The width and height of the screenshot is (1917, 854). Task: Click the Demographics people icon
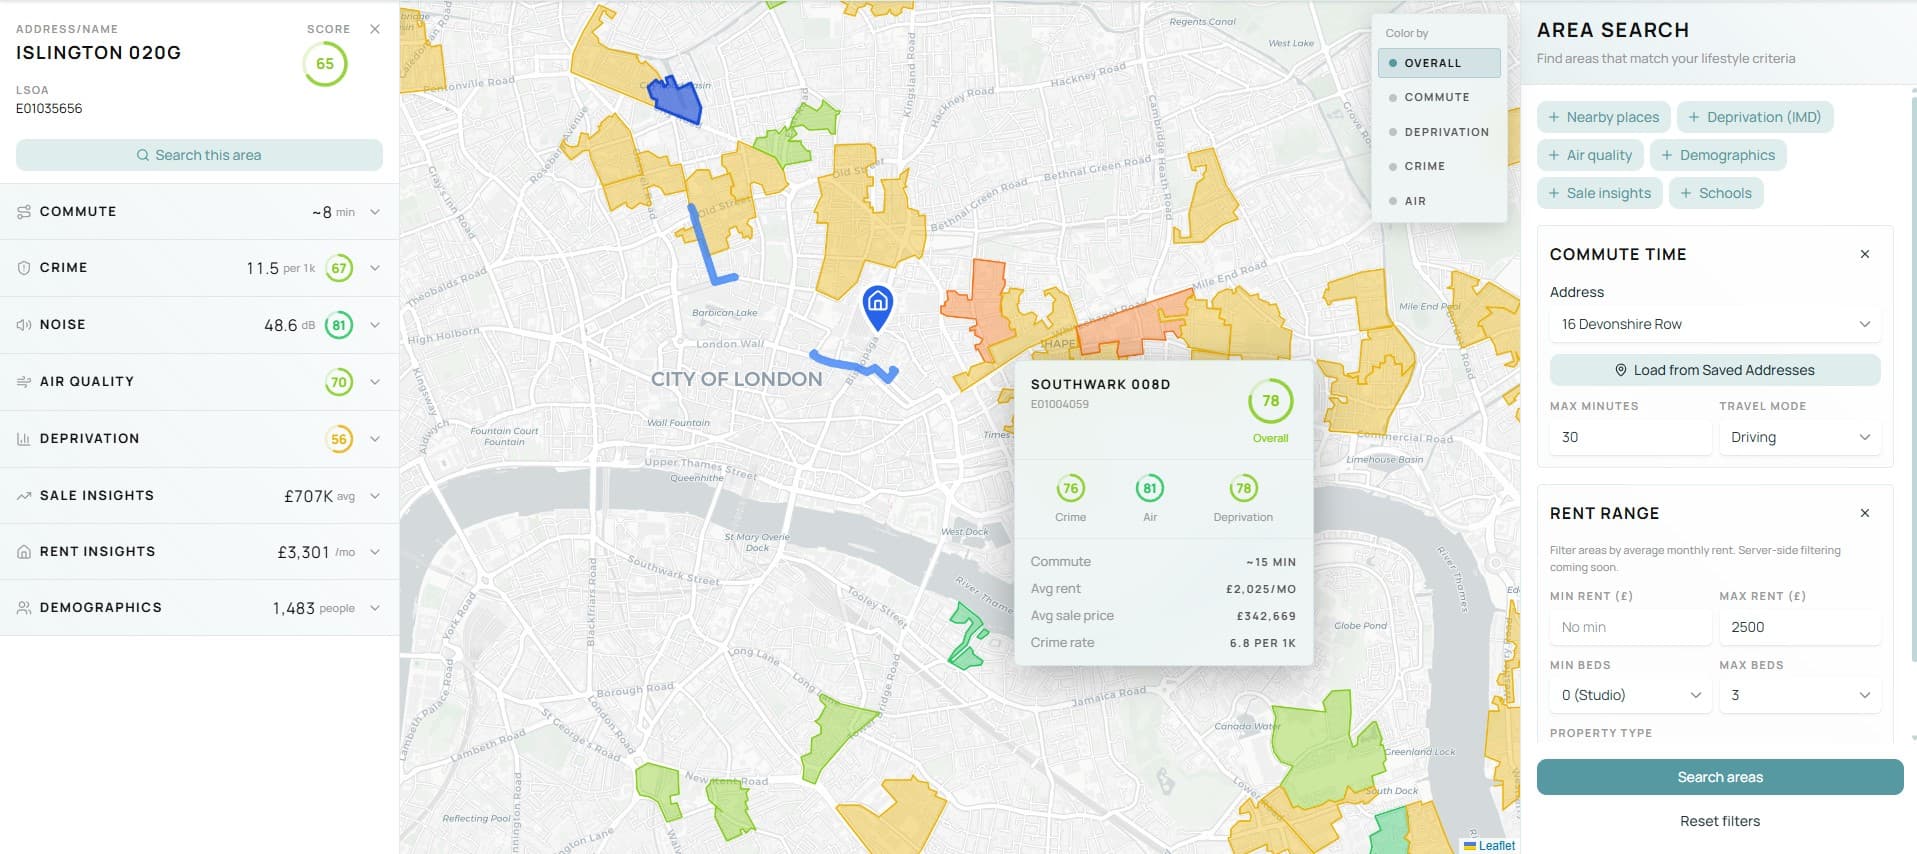click(24, 608)
